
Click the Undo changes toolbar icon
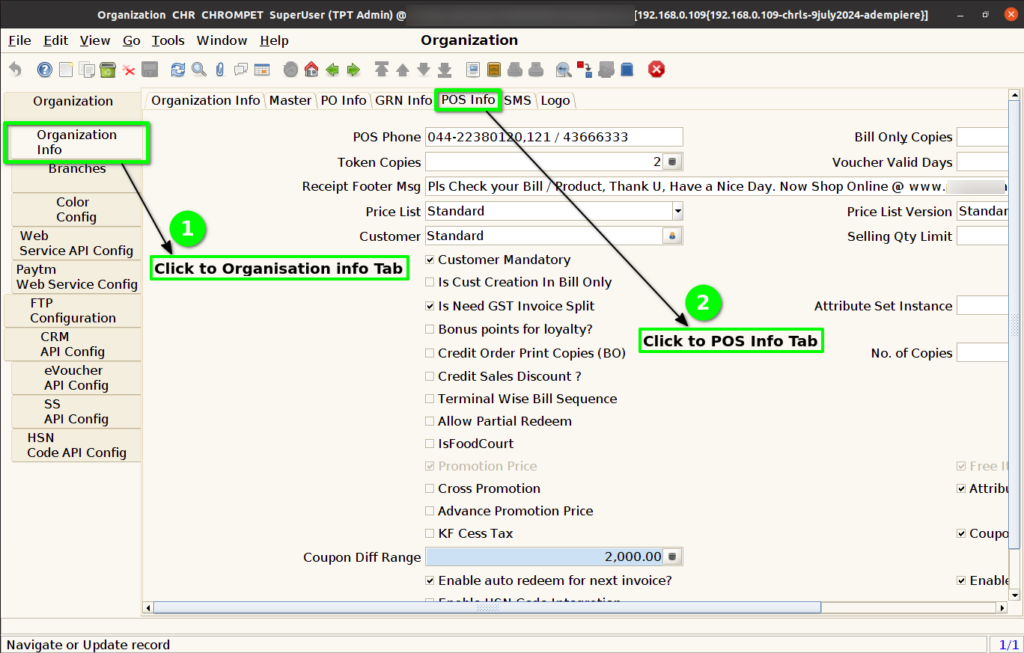click(16, 69)
